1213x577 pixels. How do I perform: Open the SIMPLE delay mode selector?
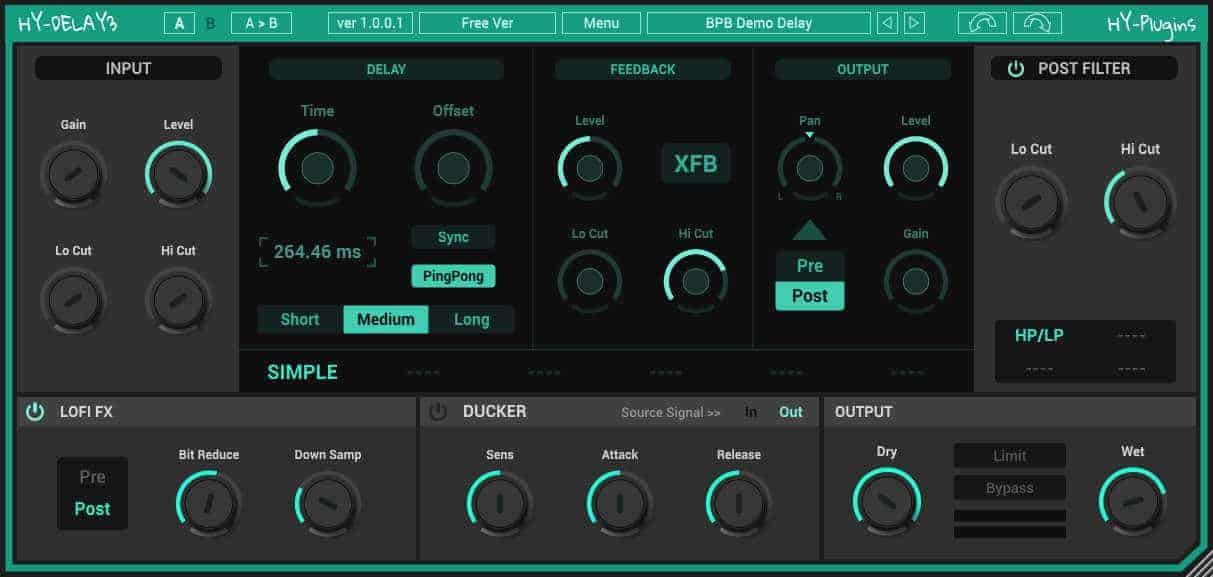click(x=303, y=373)
